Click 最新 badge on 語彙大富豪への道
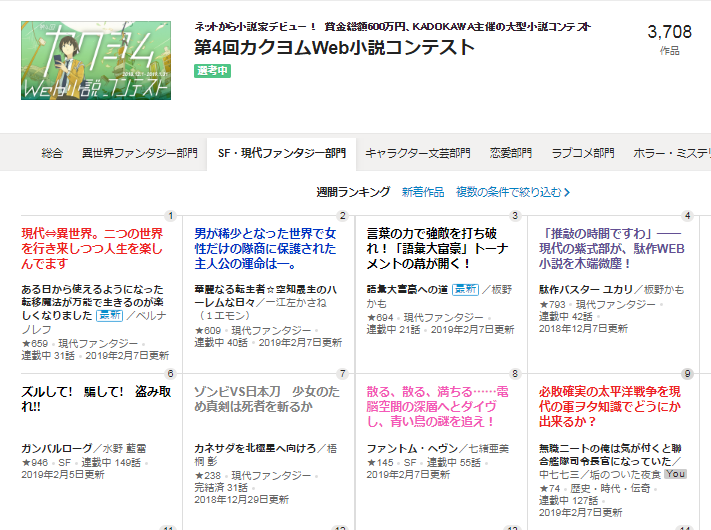This screenshot has width=711, height=530. coord(465,289)
